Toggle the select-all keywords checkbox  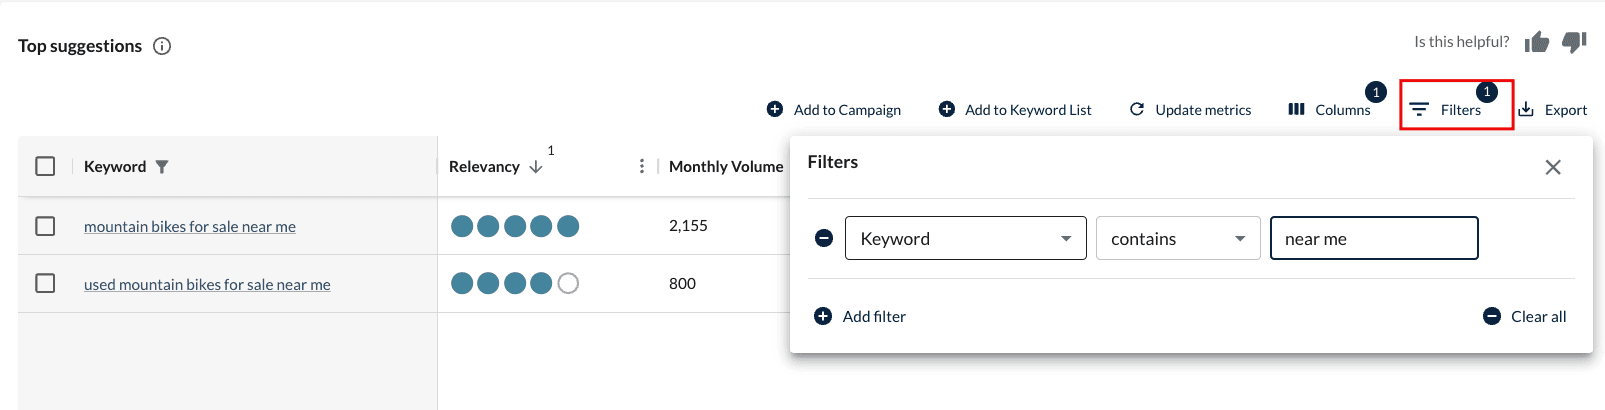(x=45, y=166)
